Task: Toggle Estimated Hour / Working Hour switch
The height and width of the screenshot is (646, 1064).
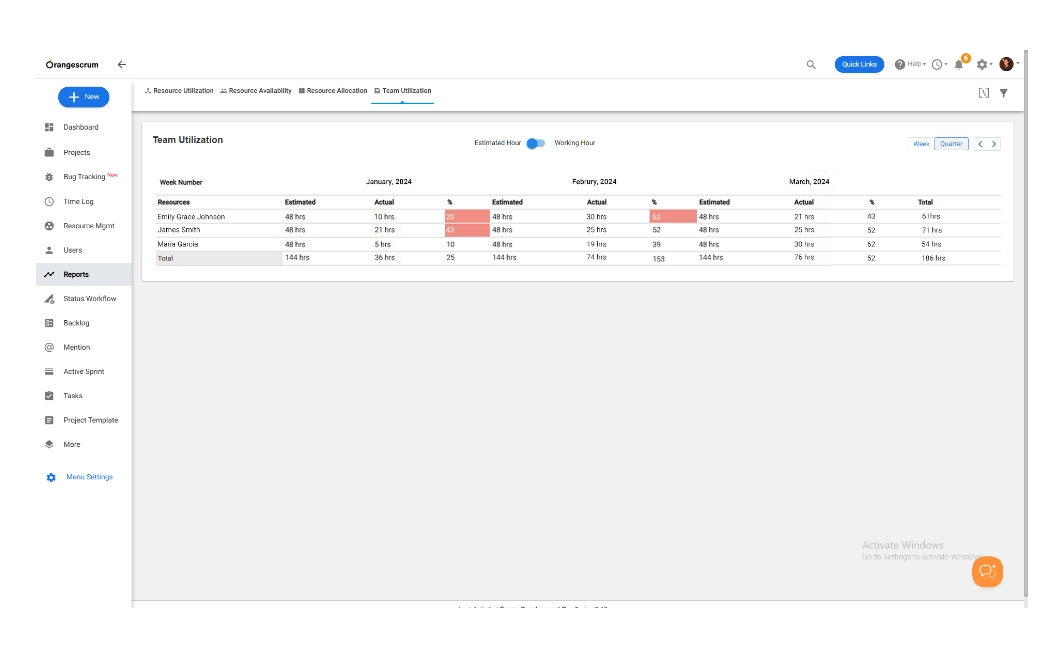Action: coord(537,143)
